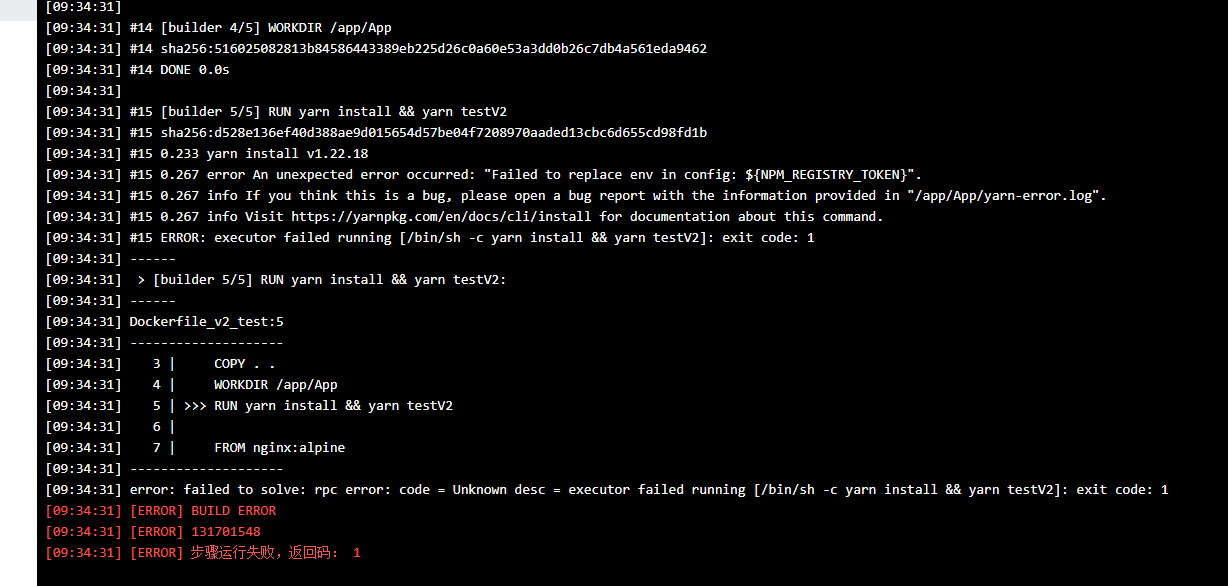Screen dimensions: 1228x586
Task: Click the sha256:516025082813 hash line
Action: 376,49
